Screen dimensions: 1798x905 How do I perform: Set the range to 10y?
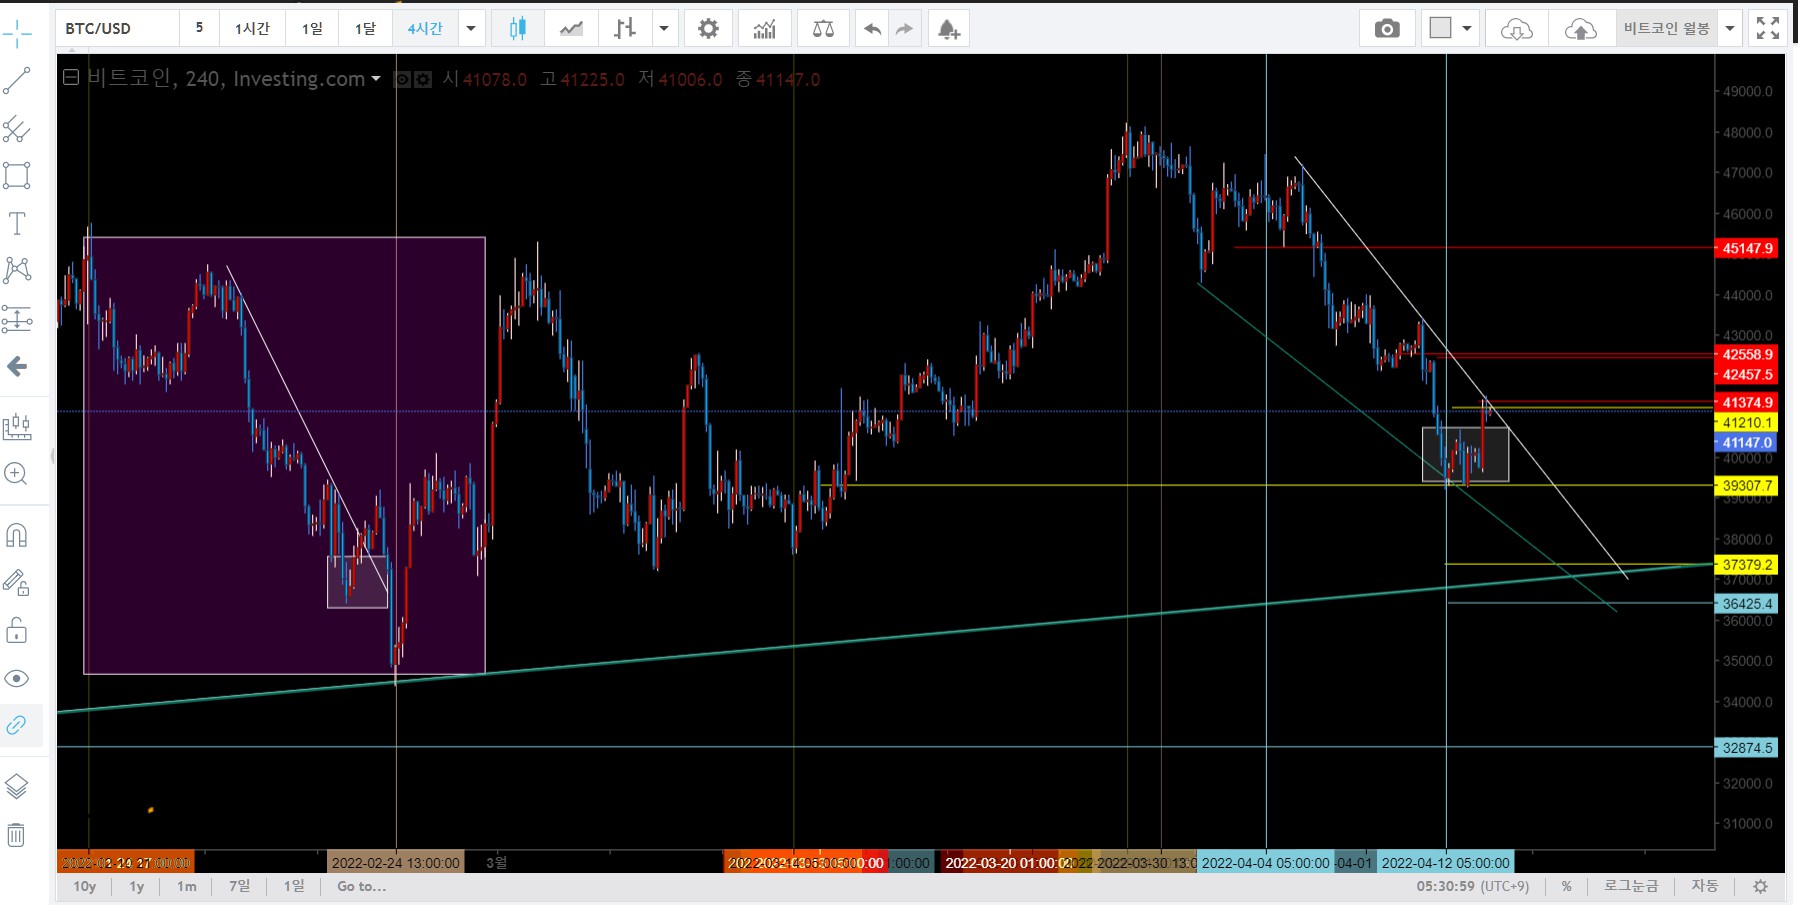(85, 886)
